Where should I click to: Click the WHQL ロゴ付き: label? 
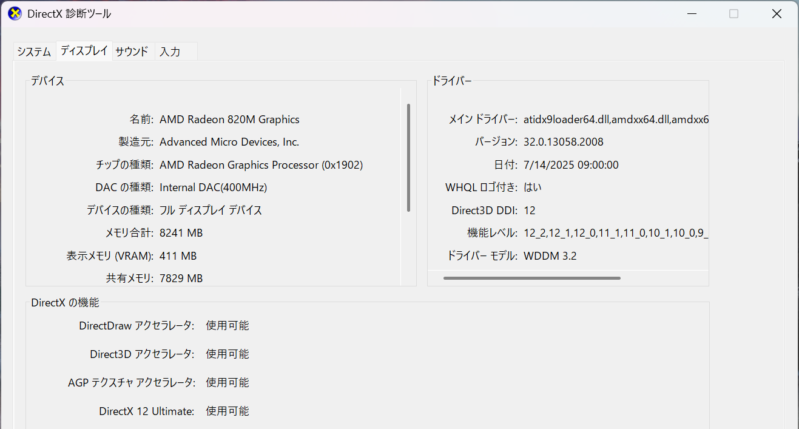(x=481, y=187)
